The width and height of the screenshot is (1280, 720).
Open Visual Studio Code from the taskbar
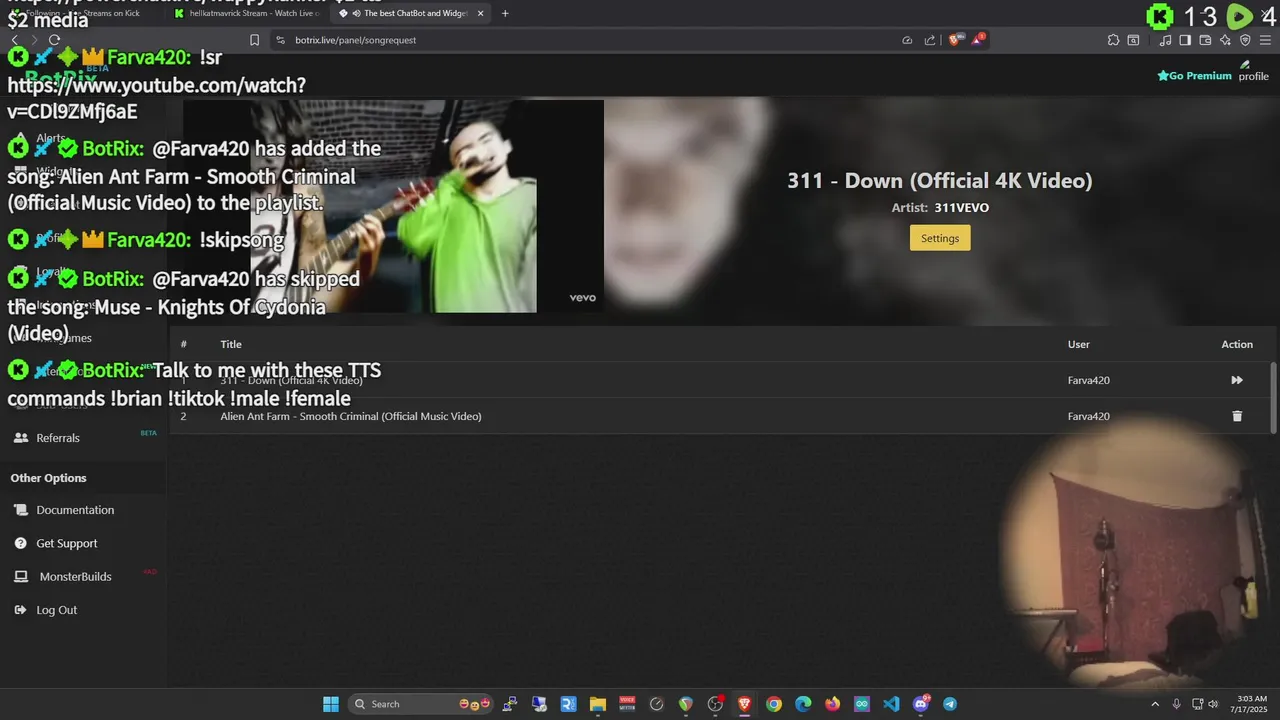tap(891, 704)
